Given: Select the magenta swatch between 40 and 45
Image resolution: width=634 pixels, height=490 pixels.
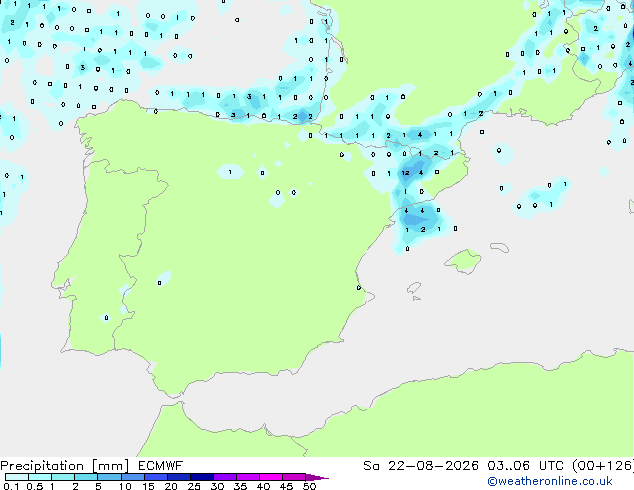Looking at the screenshot, I should pyautogui.click(x=271, y=477).
